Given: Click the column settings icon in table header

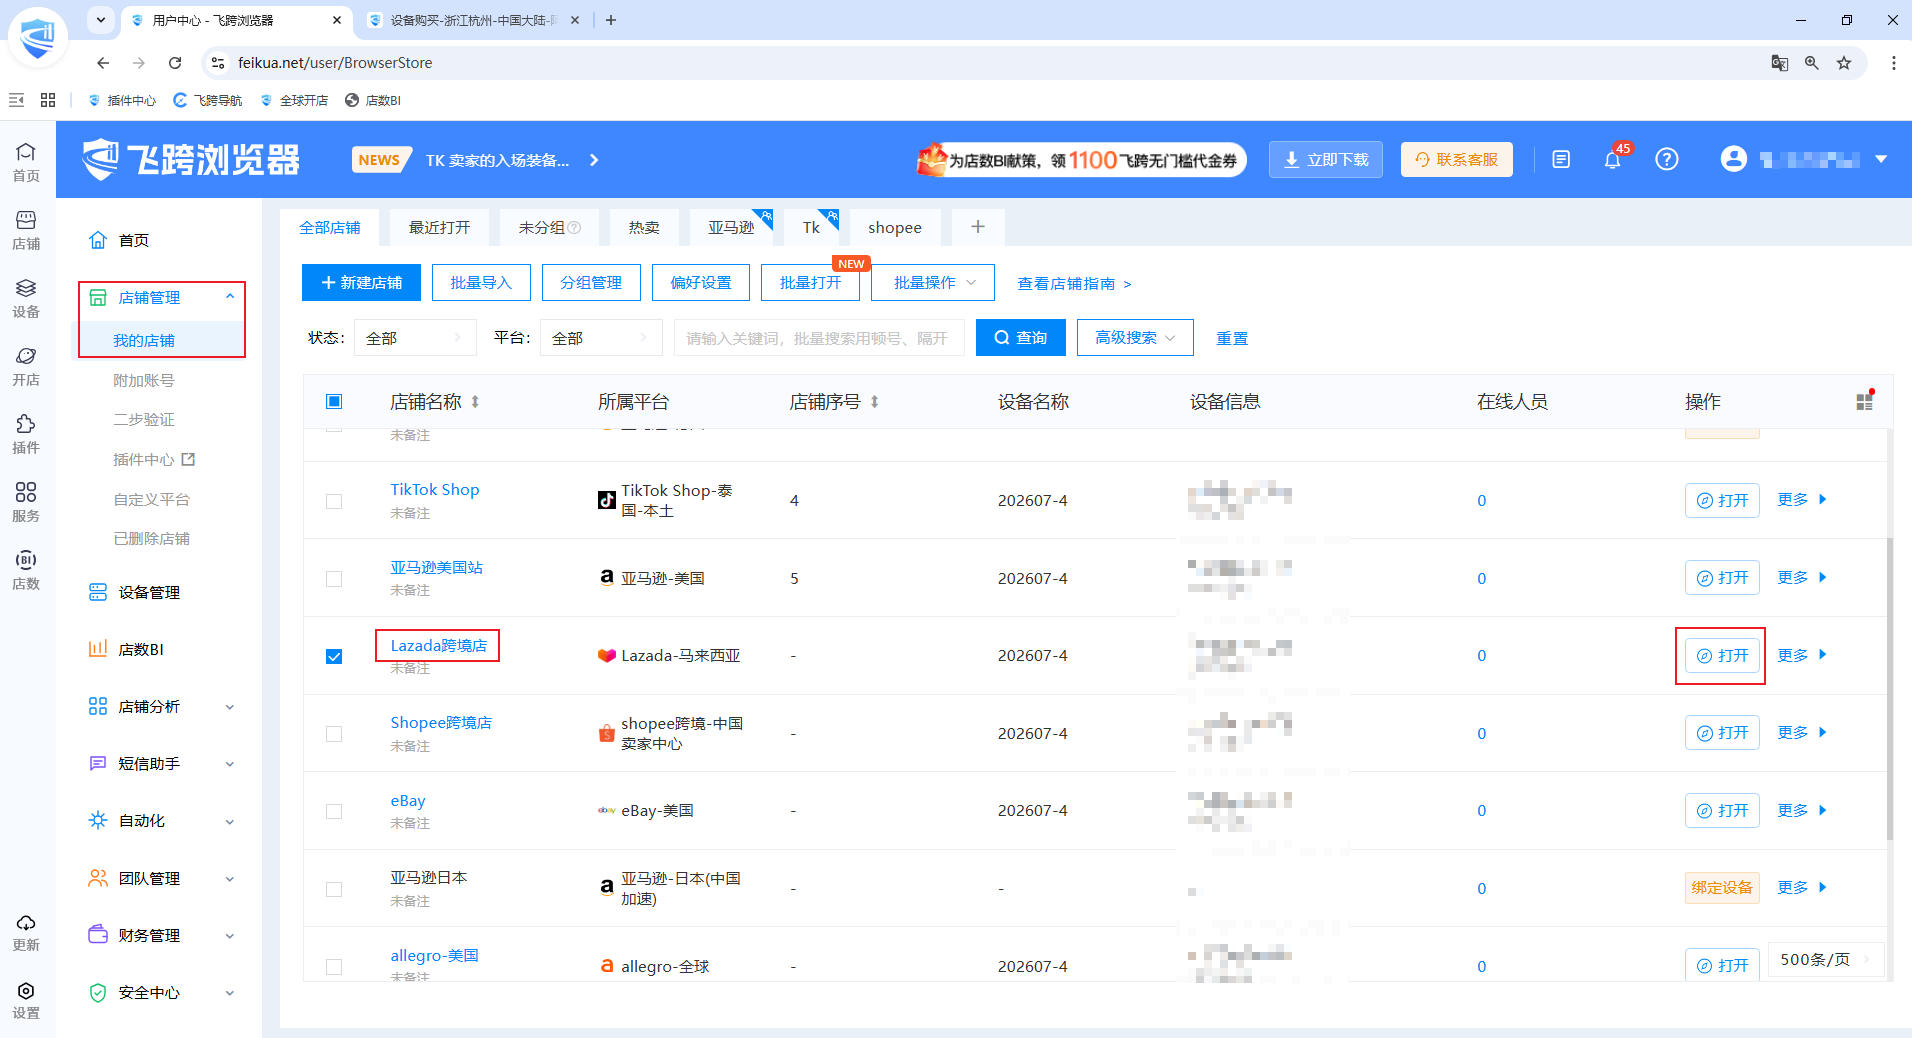Looking at the screenshot, I should [x=1864, y=401].
